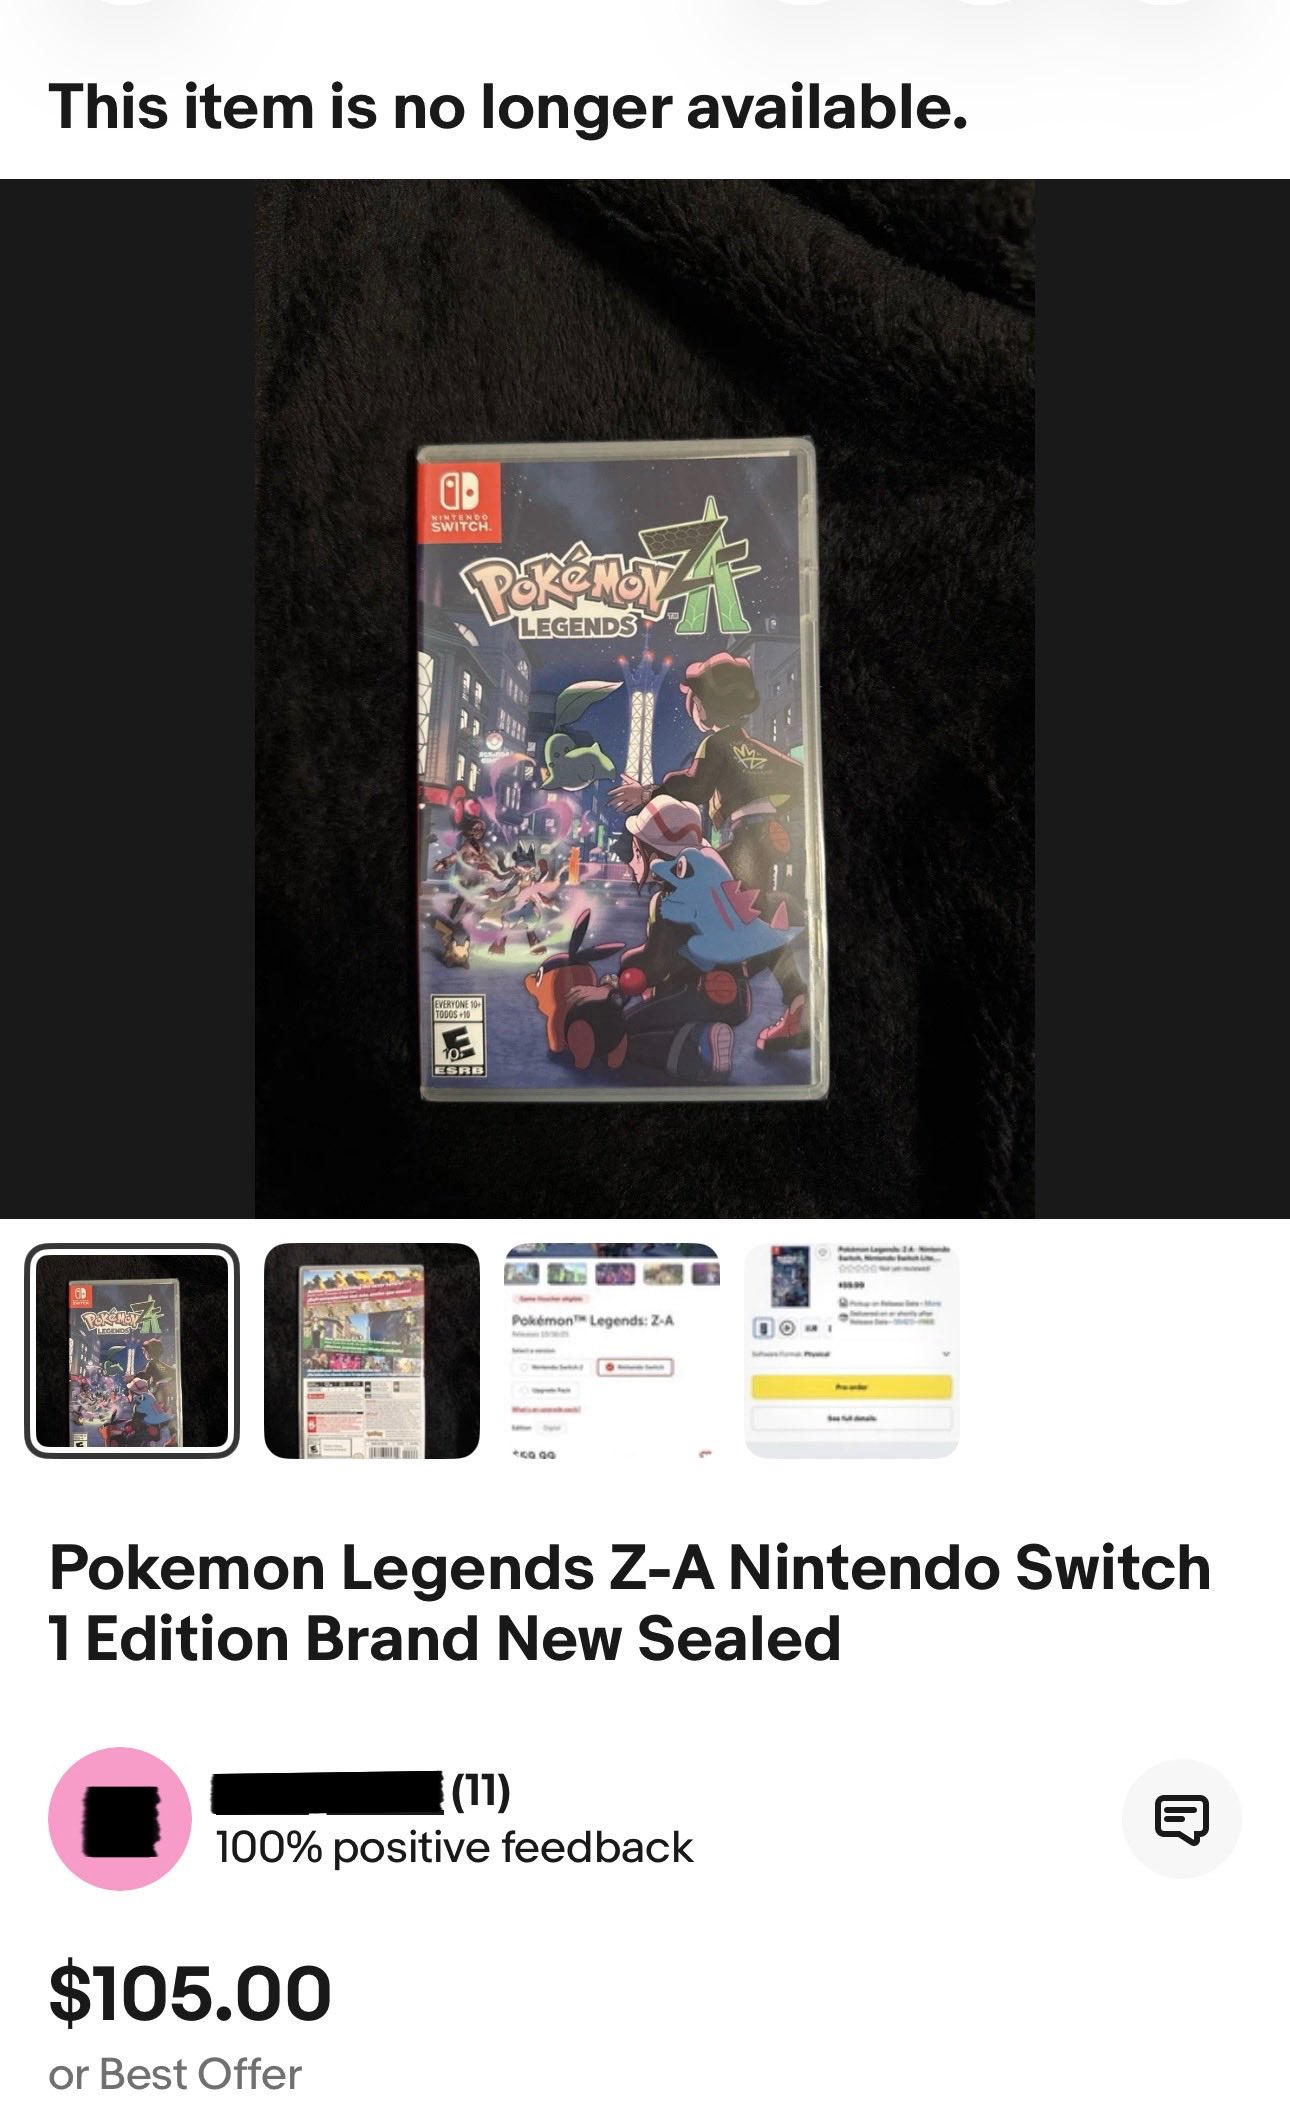This screenshot has height=2105, width=1290.
Task: Open the redacted seller username link
Action: (x=328, y=1793)
